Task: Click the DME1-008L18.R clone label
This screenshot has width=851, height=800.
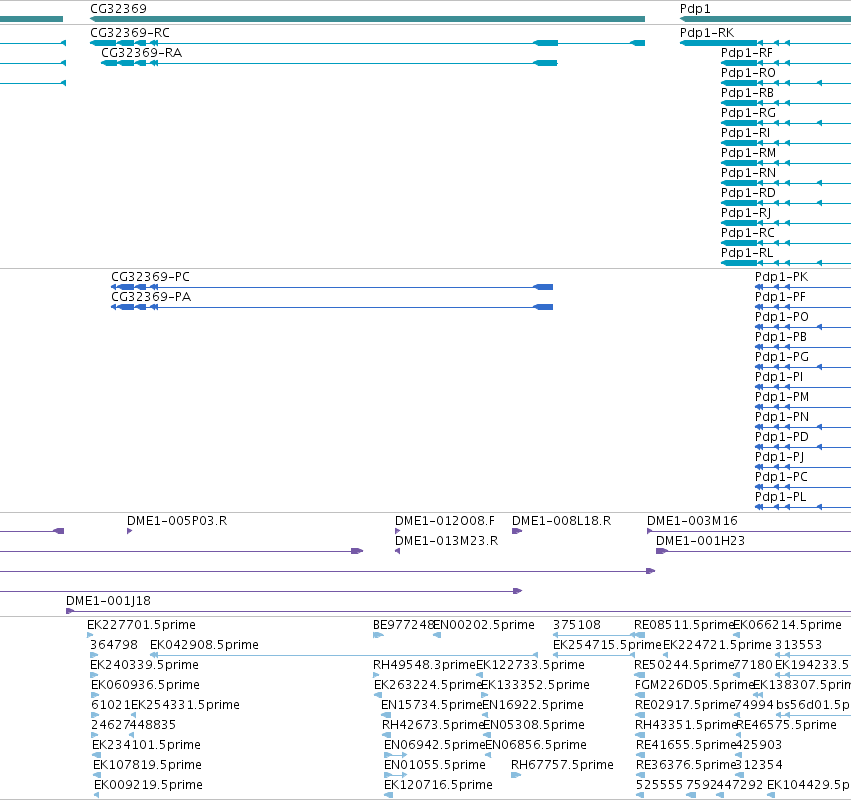Action: 562,521
